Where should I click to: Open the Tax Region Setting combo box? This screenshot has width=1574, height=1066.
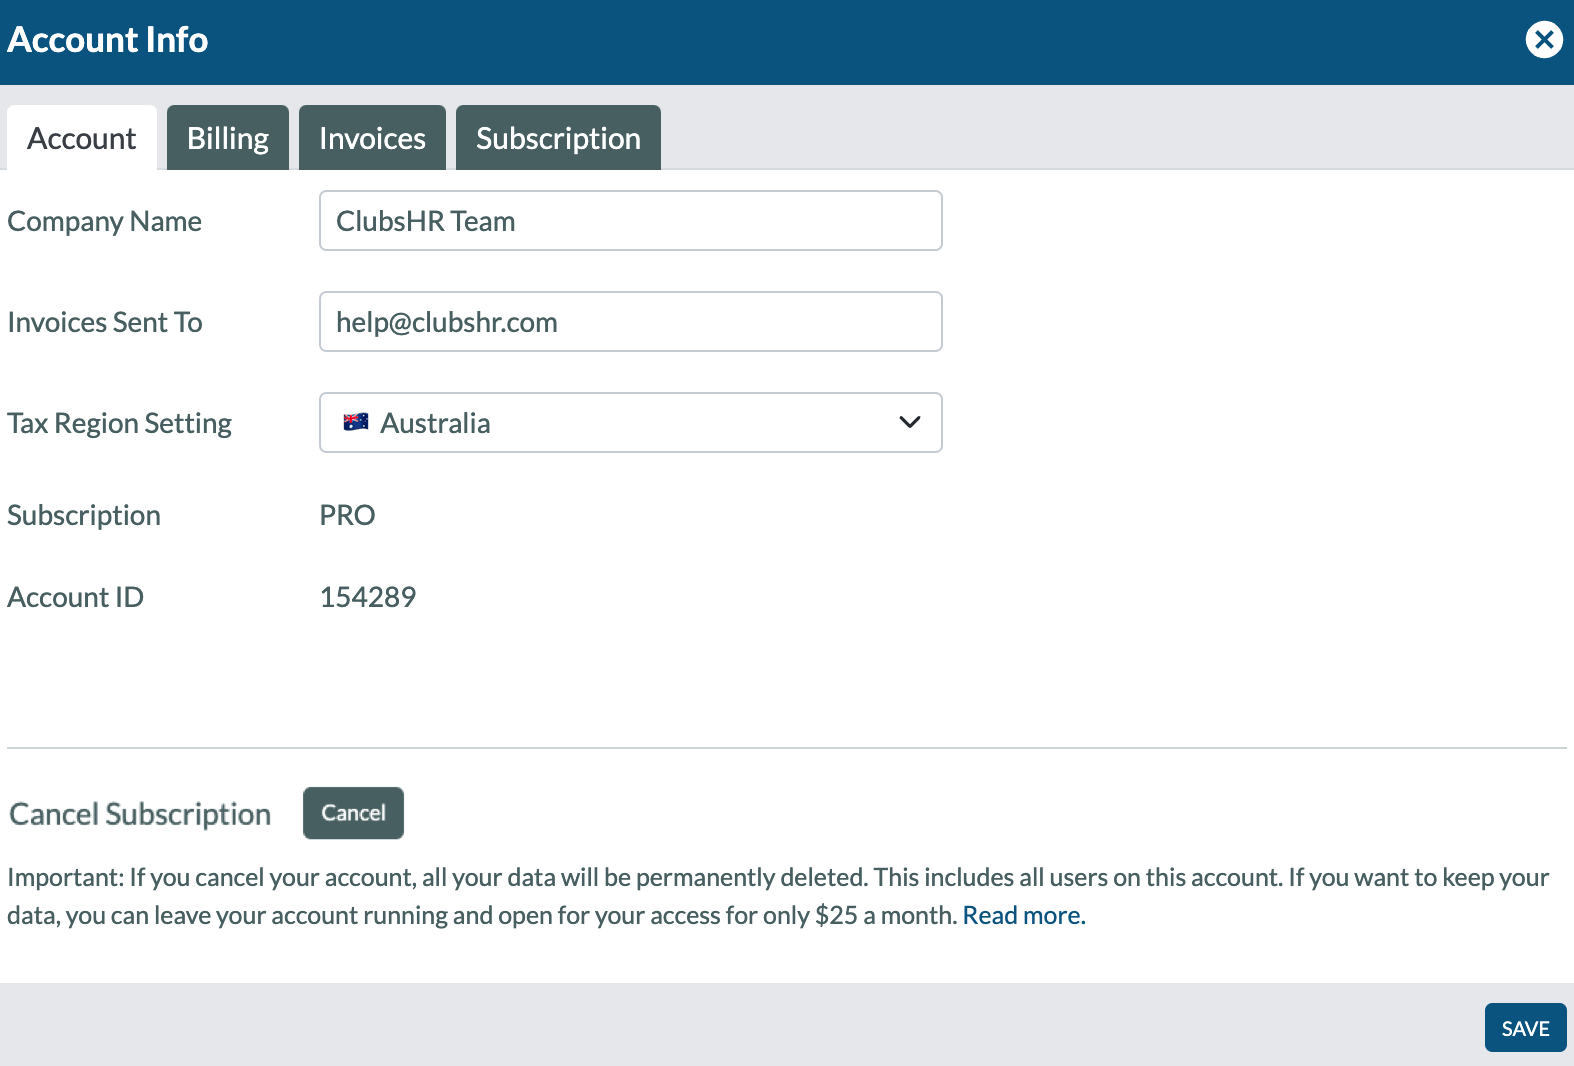coord(631,422)
